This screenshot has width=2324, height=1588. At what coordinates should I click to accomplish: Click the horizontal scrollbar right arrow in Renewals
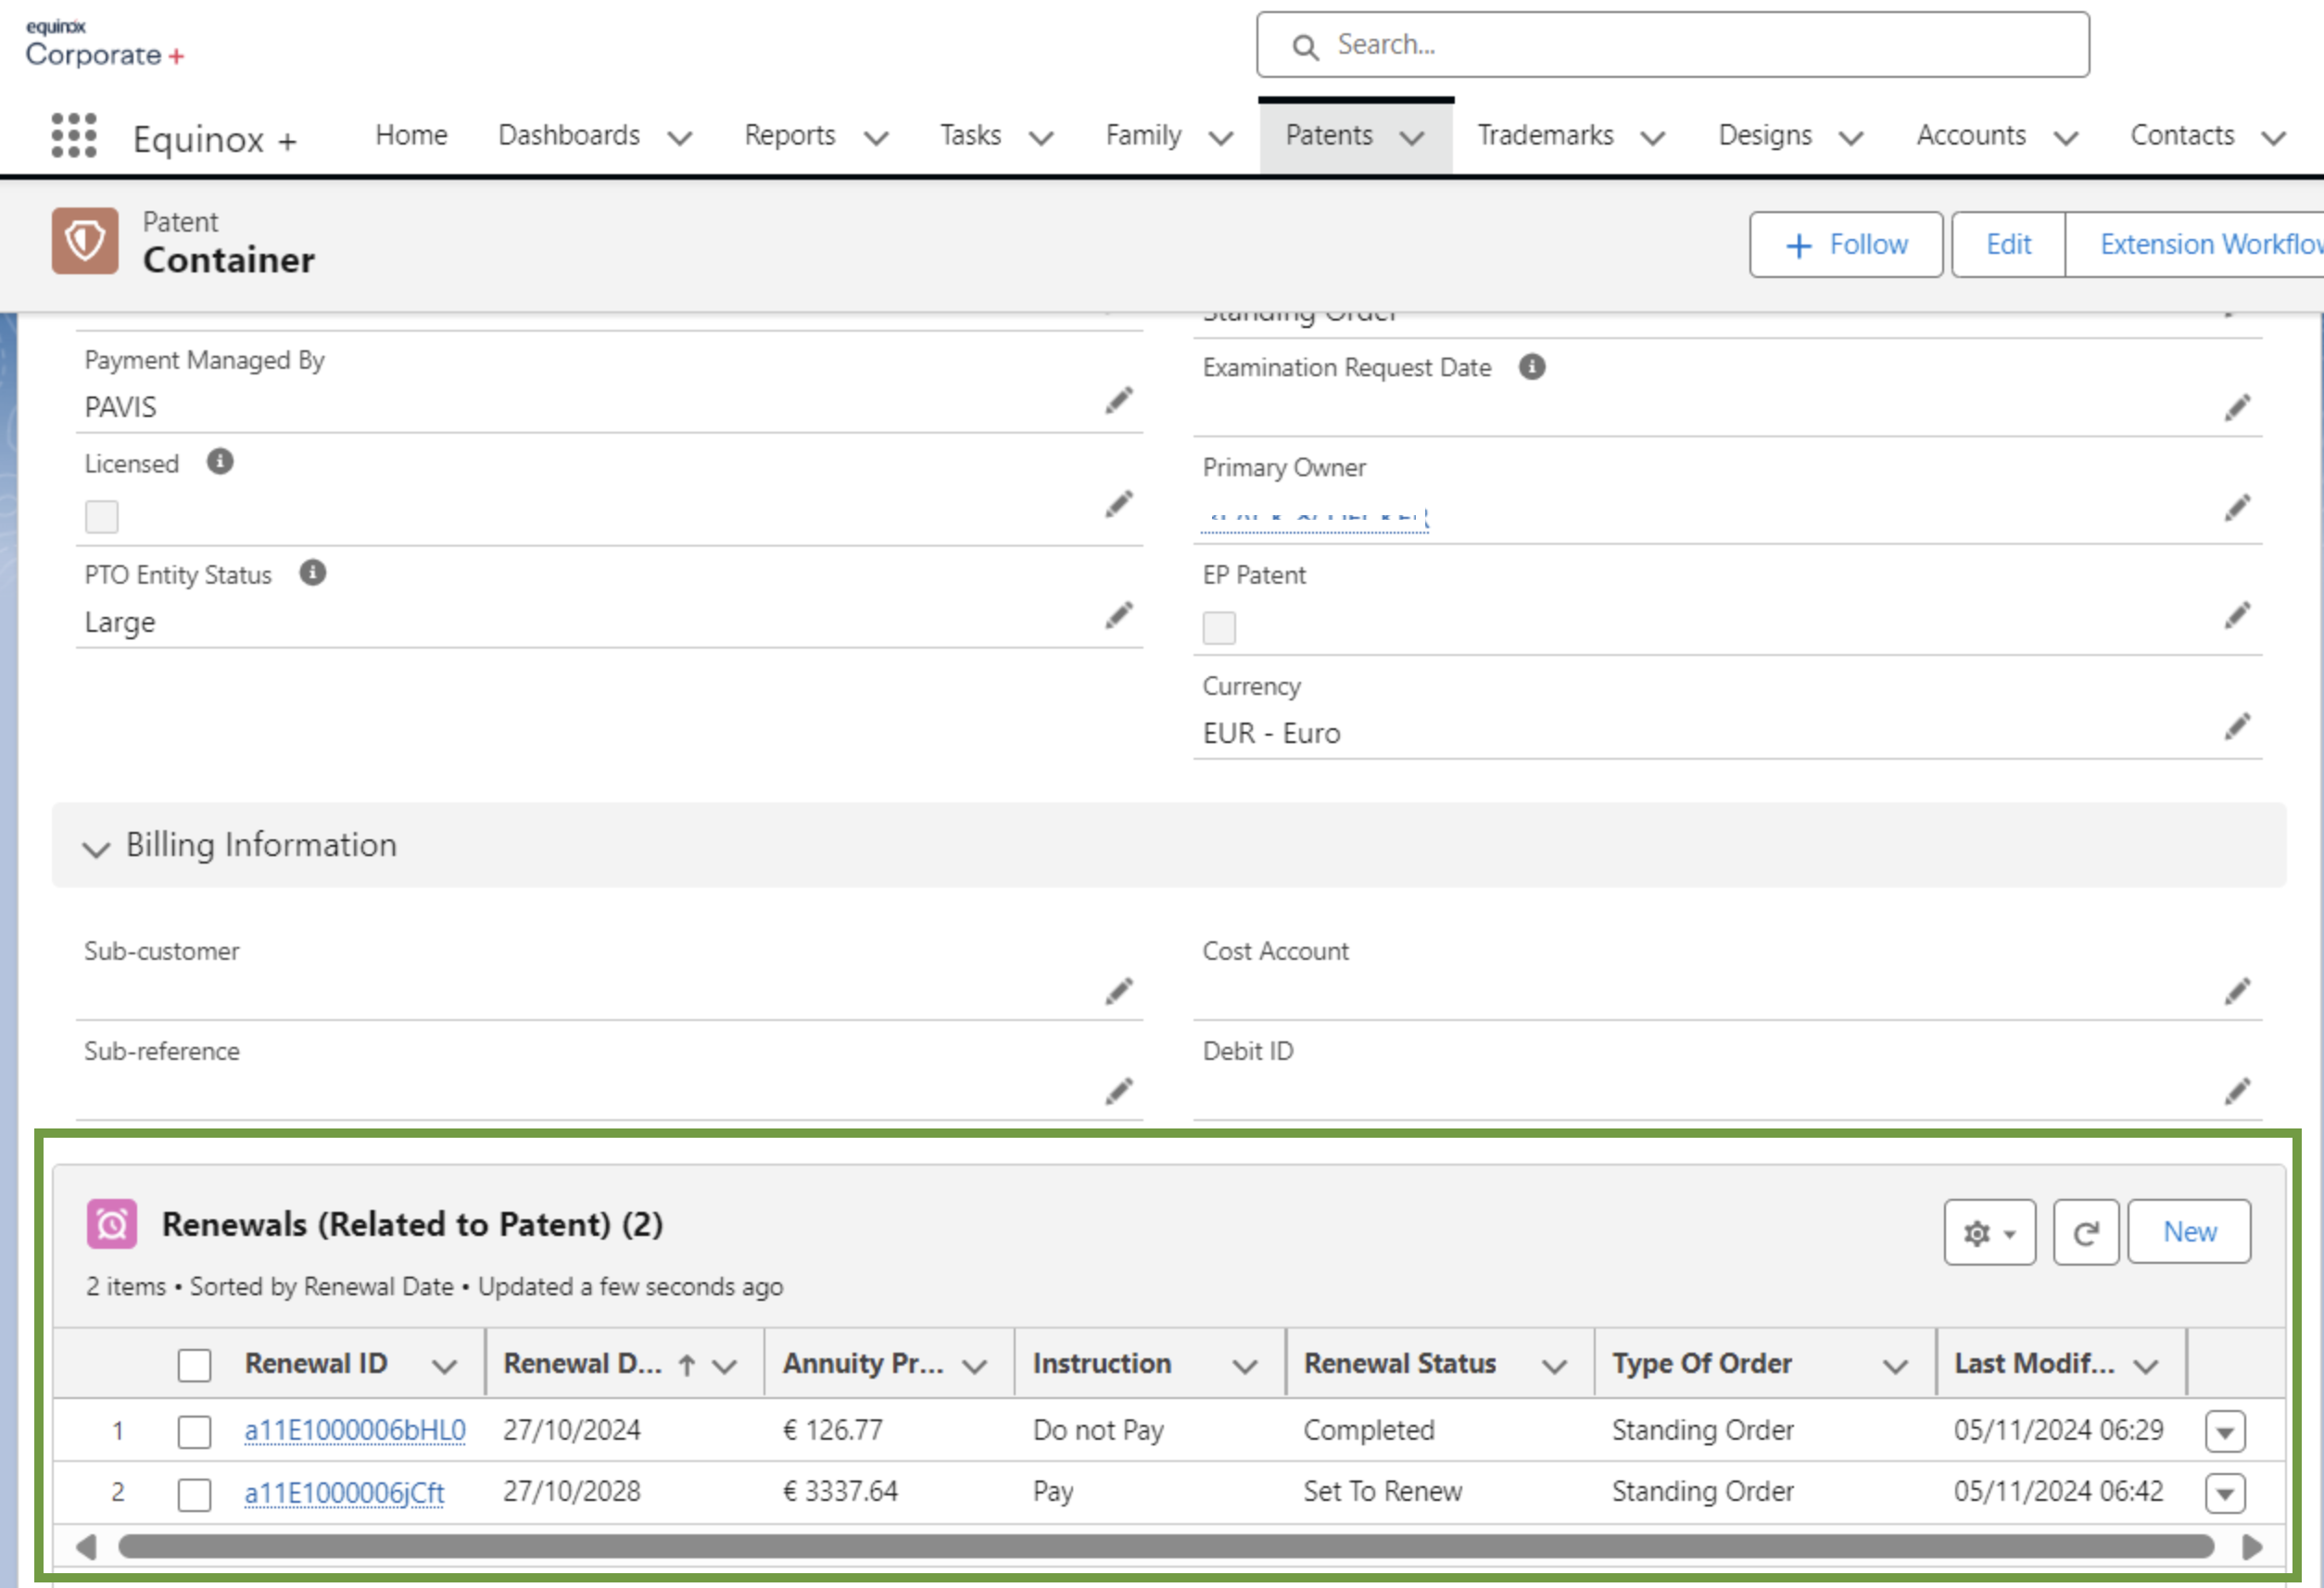[x=2252, y=1547]
